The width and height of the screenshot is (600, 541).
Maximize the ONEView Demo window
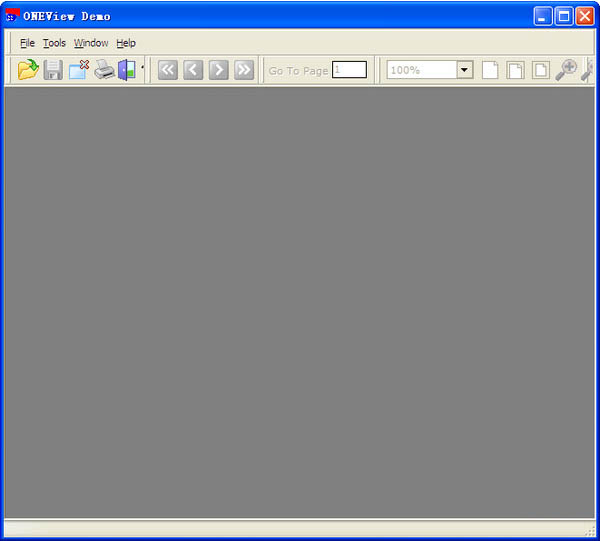point(564,16)
